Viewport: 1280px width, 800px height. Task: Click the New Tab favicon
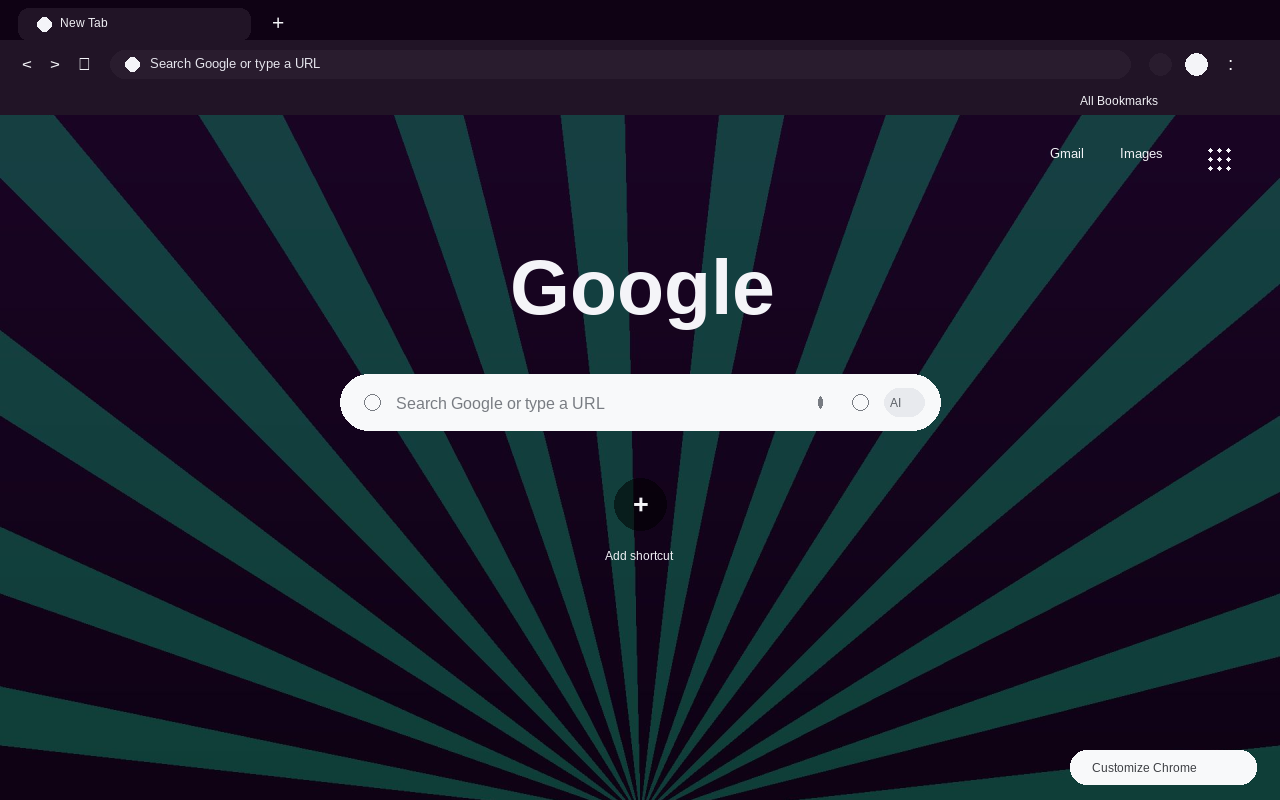click(x=44, y=24)
